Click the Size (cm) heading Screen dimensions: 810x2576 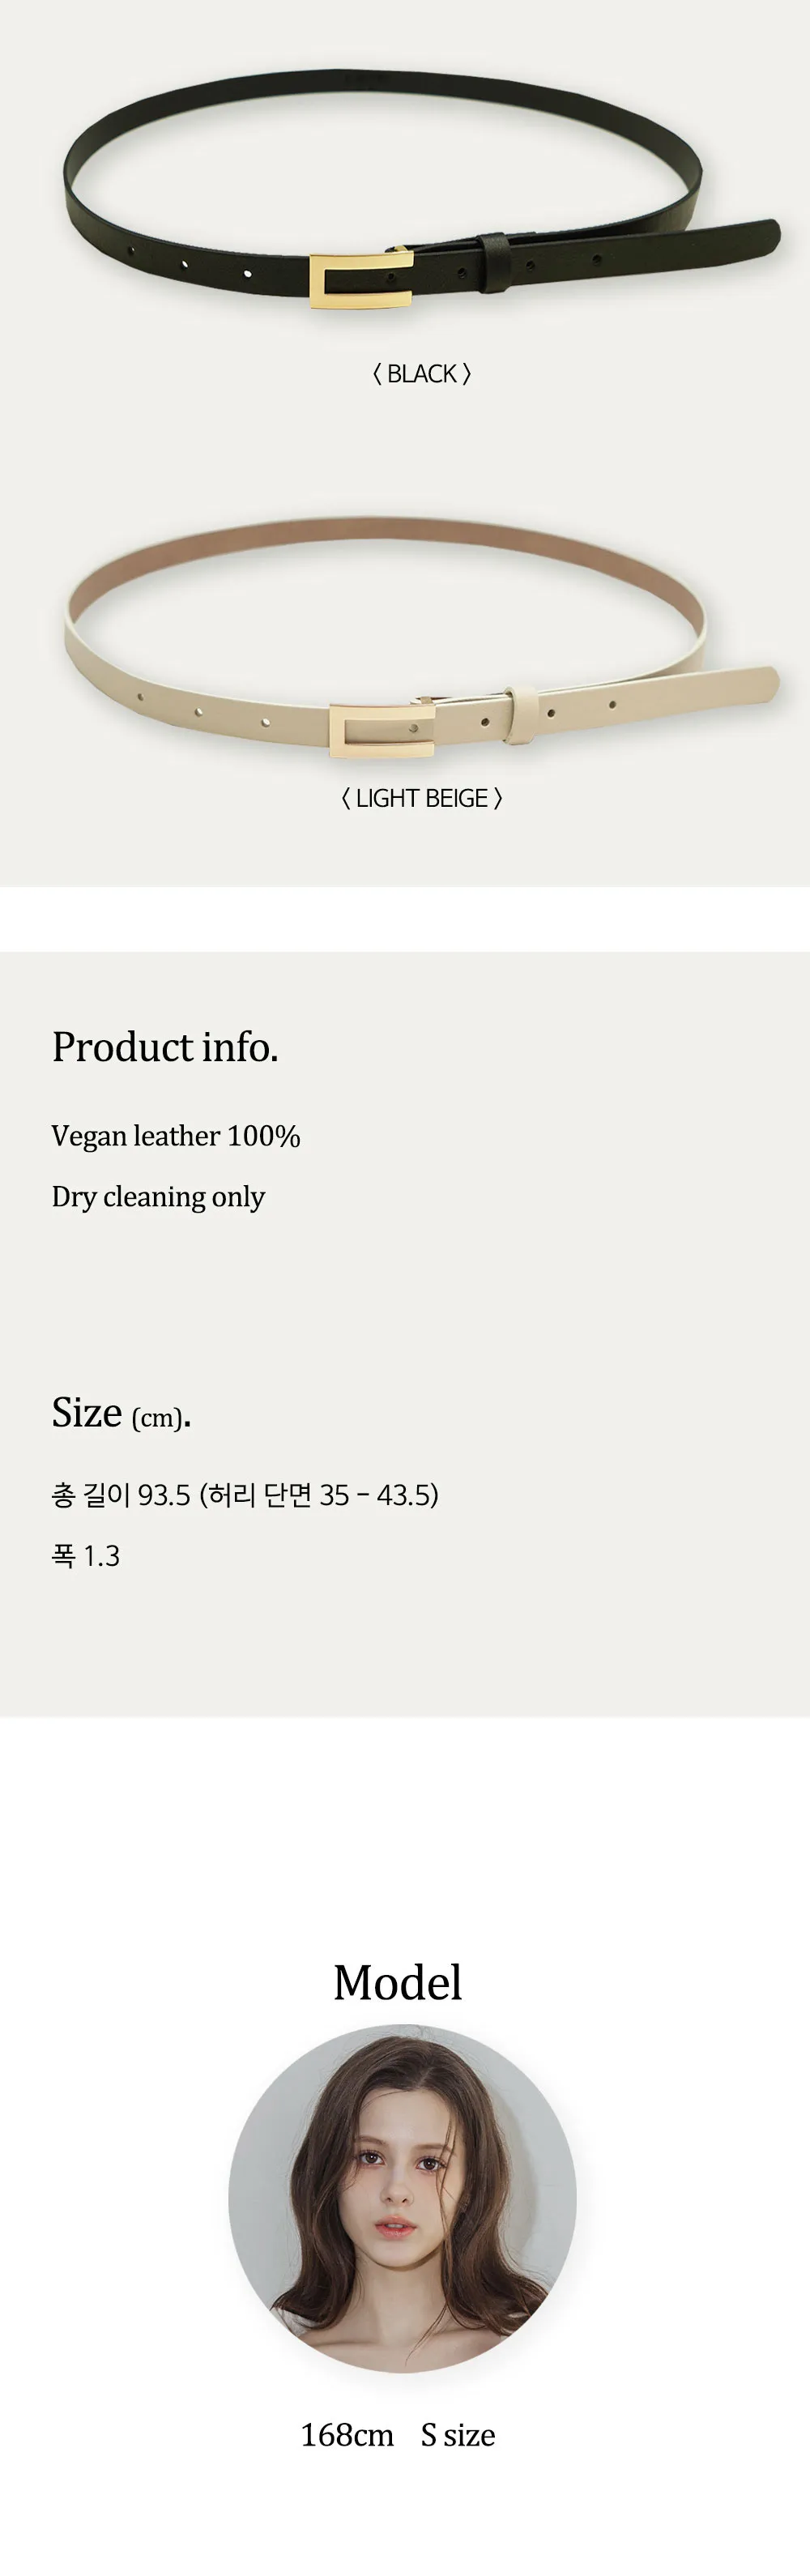point(121,1413)
